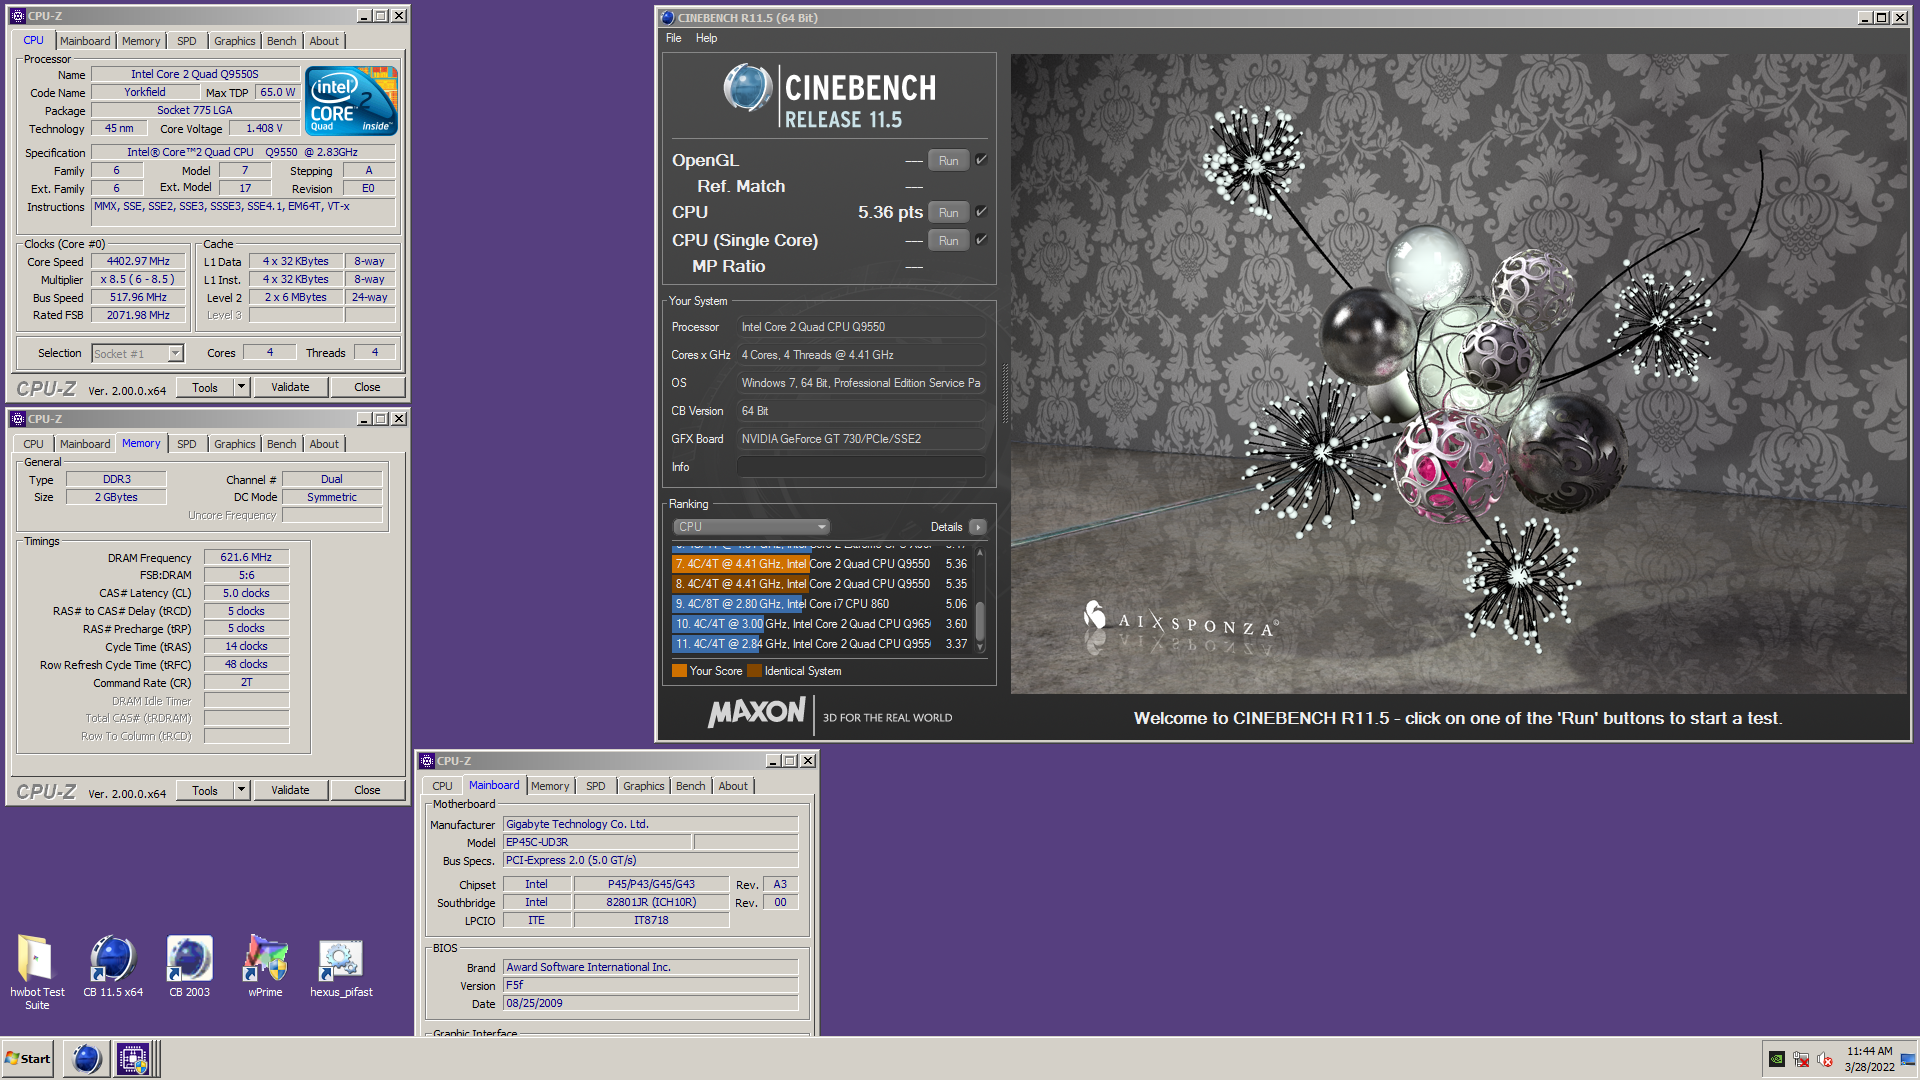1920x1080 pixels.
Task: Select ranking entry 10 at 3.00 GHz
Action: [x=821, y=624]
